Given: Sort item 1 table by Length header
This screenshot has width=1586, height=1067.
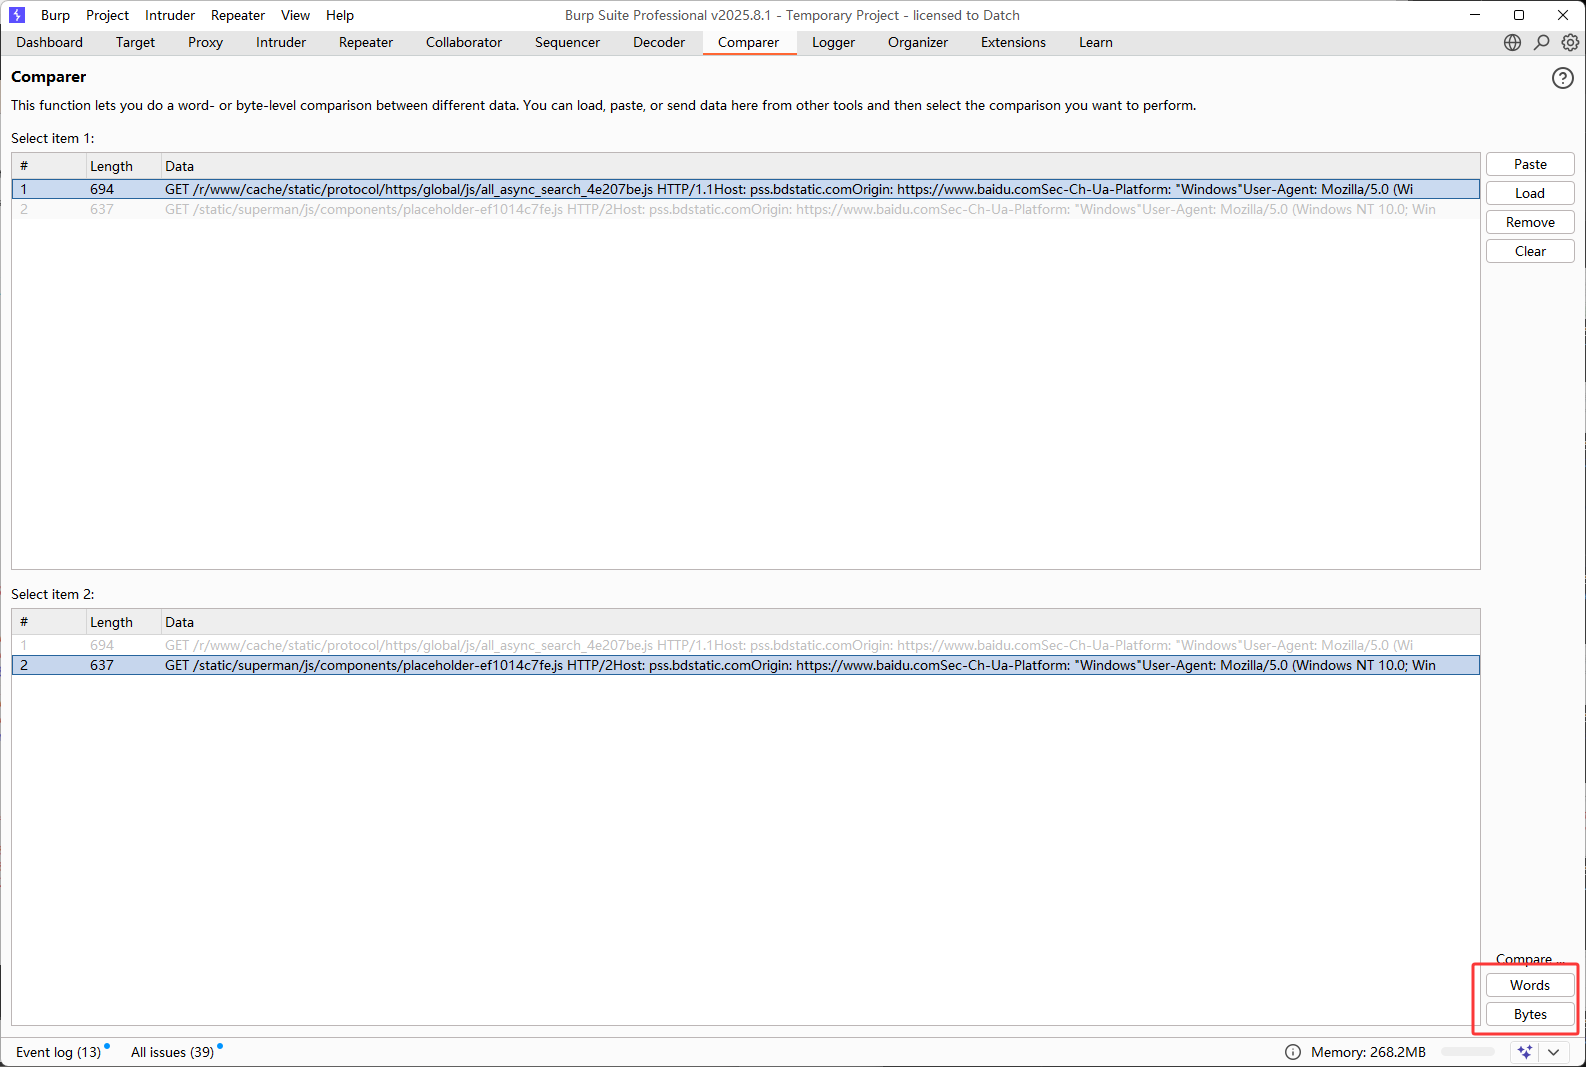Looking at the screenshot, I should tap(123, 166).
